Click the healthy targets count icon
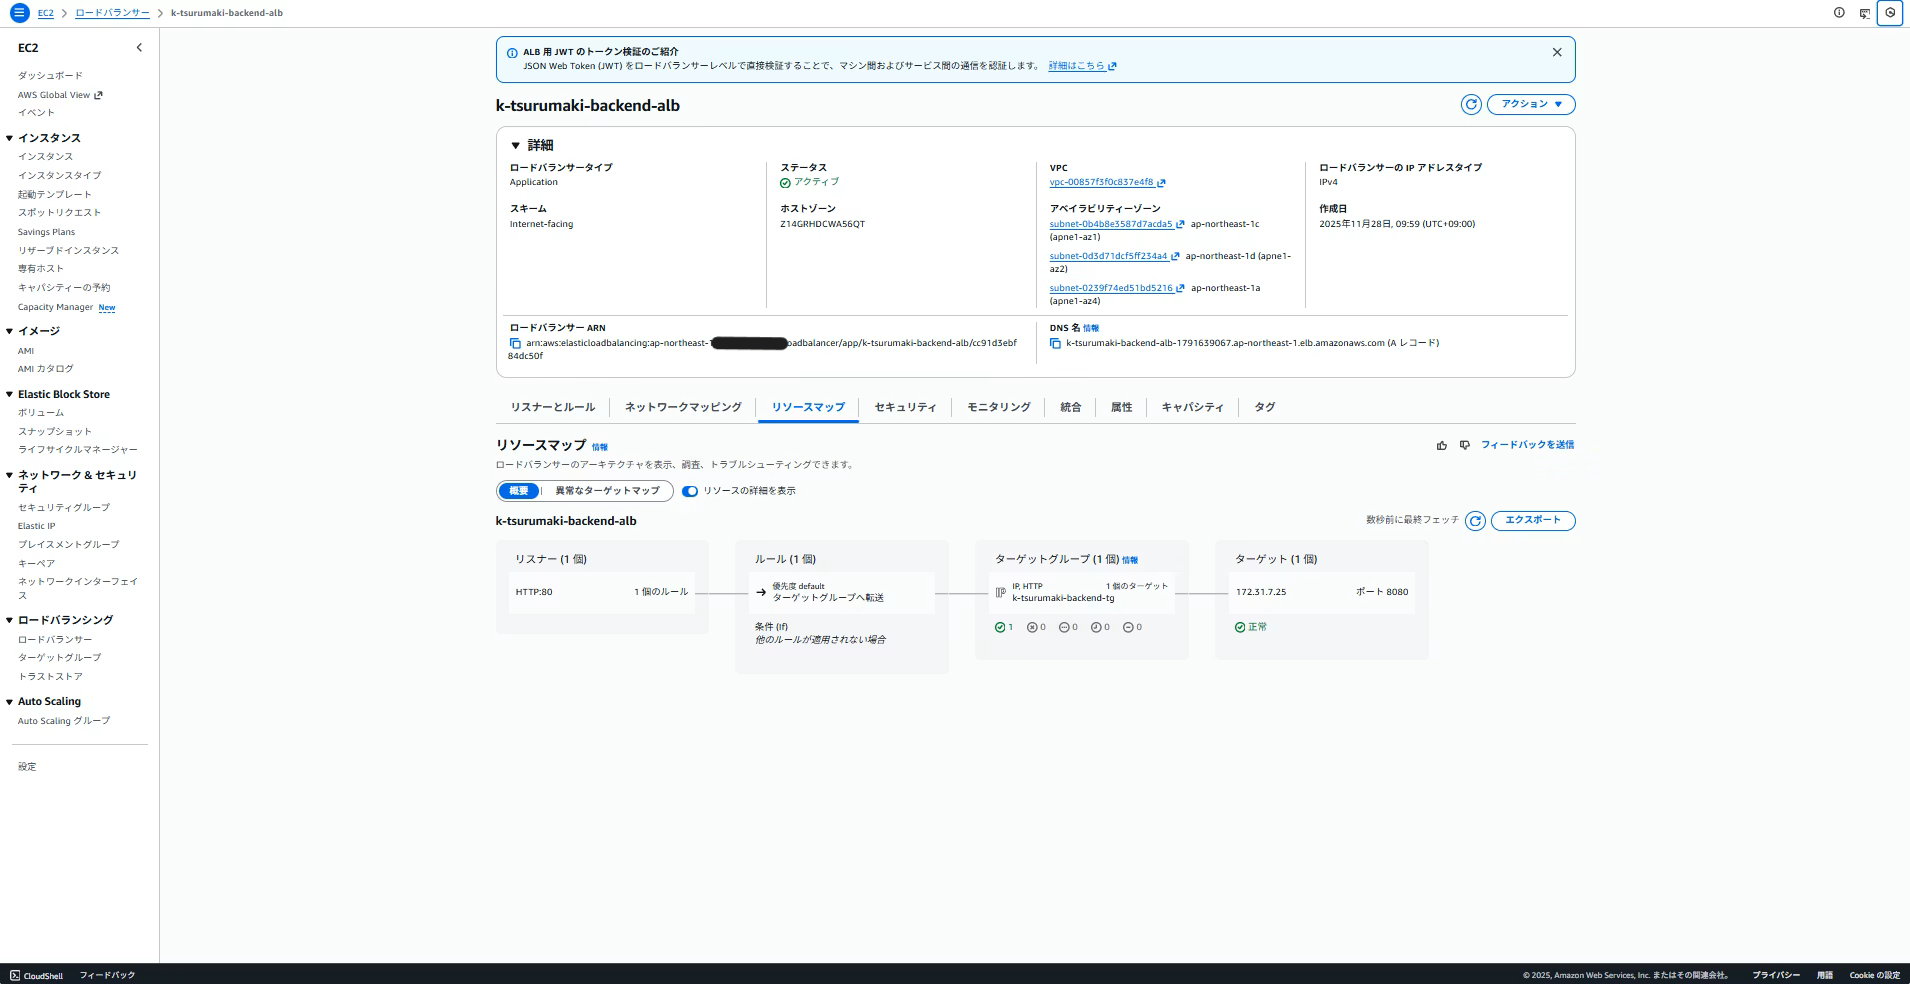The width and height of the screenshot is (1910, 984). point(1000,627)
